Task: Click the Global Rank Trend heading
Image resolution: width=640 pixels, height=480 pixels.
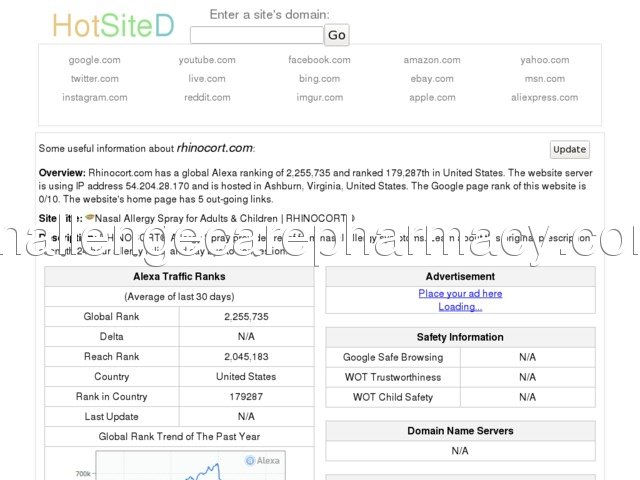Action: (179, 437)
